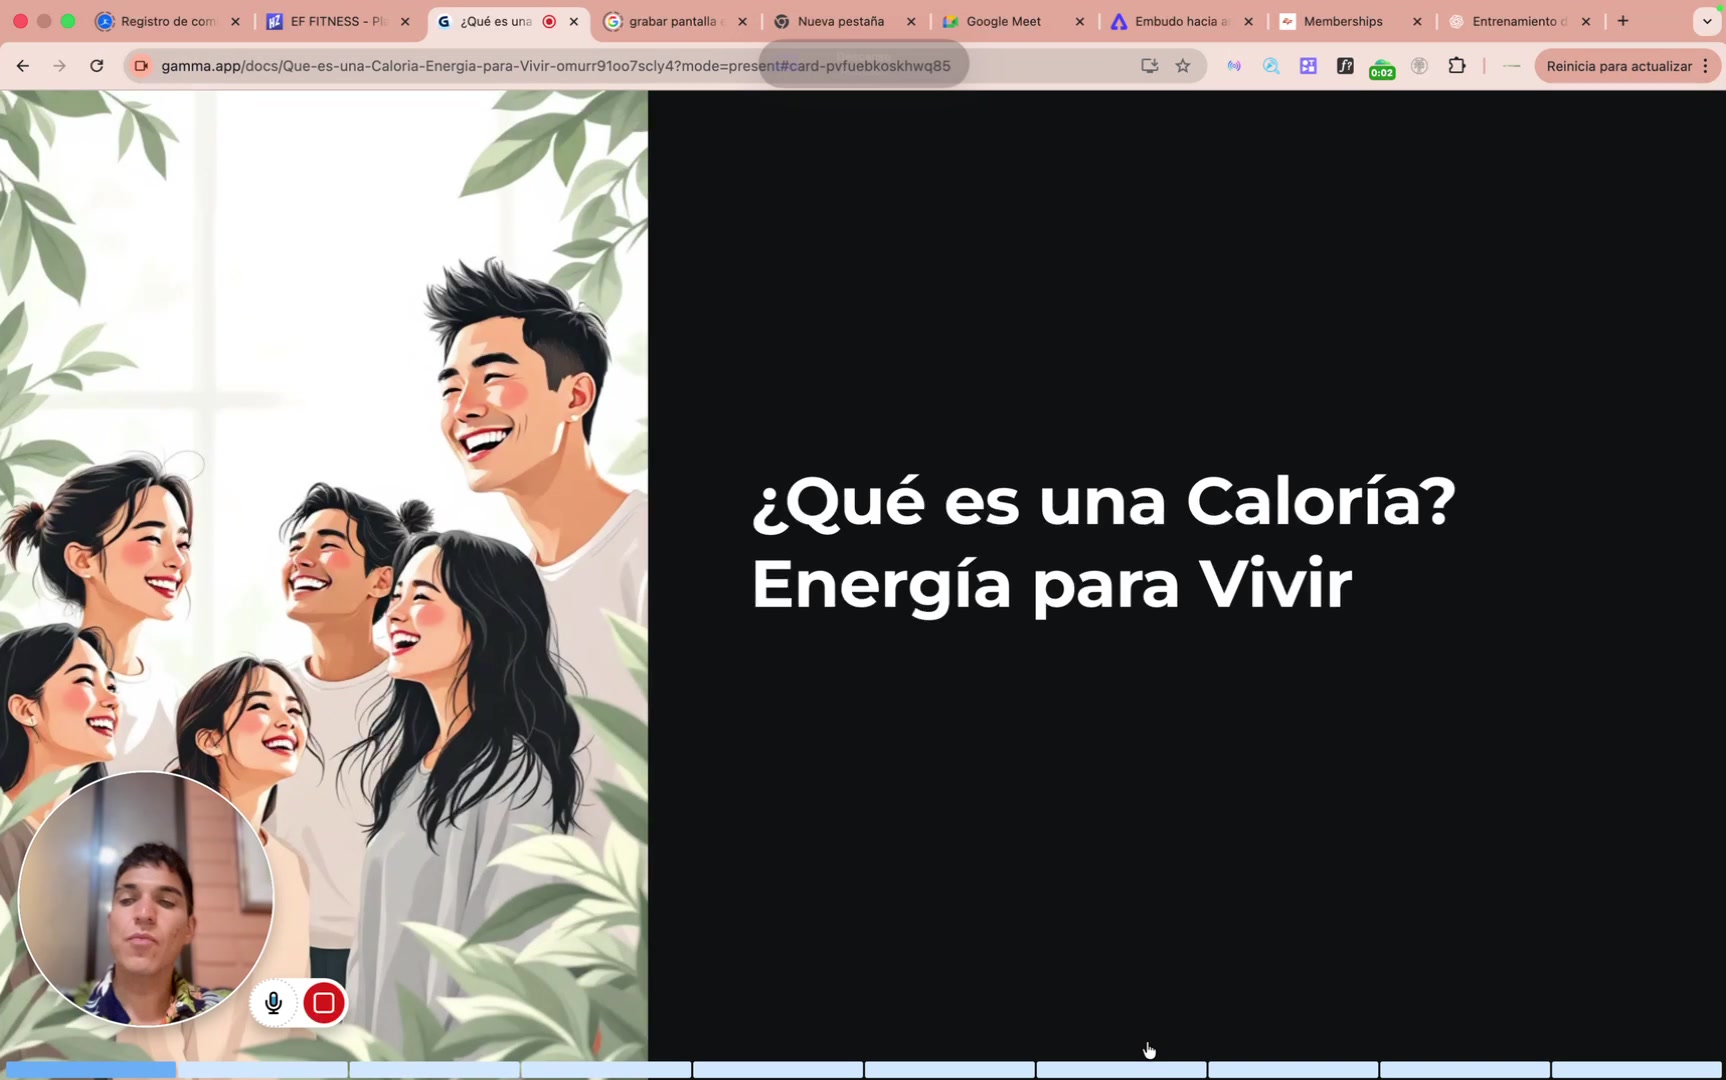Image resolution: width=1726 pixels, height=1080 pixels.
Task: Open the Extensions puzzle icon
Action: (1457, 66)
